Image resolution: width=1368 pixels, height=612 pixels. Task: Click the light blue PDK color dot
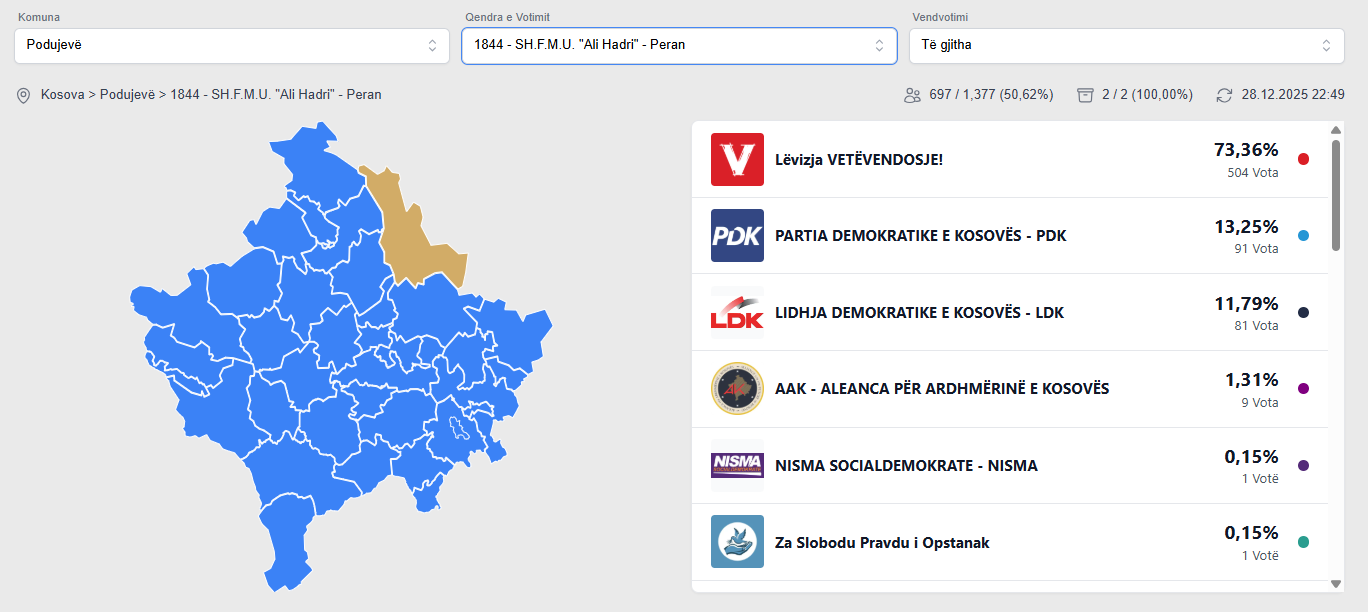[x=1303, y=236]
